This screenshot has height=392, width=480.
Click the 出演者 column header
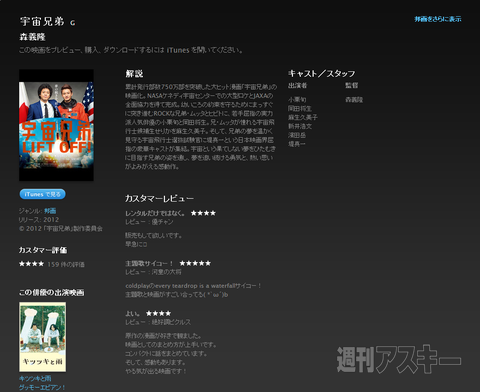[297, 85]
